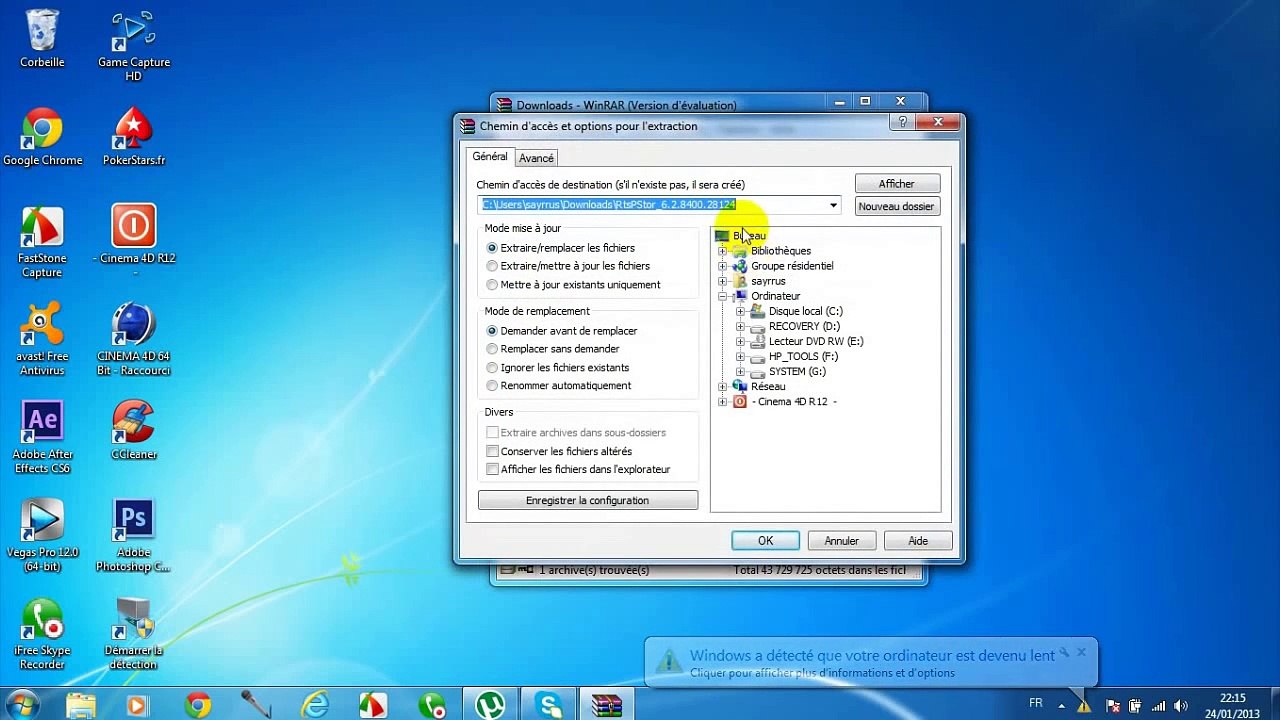
Task: Show hidden tray icons arrow
Action: [x=1061, y=705]
